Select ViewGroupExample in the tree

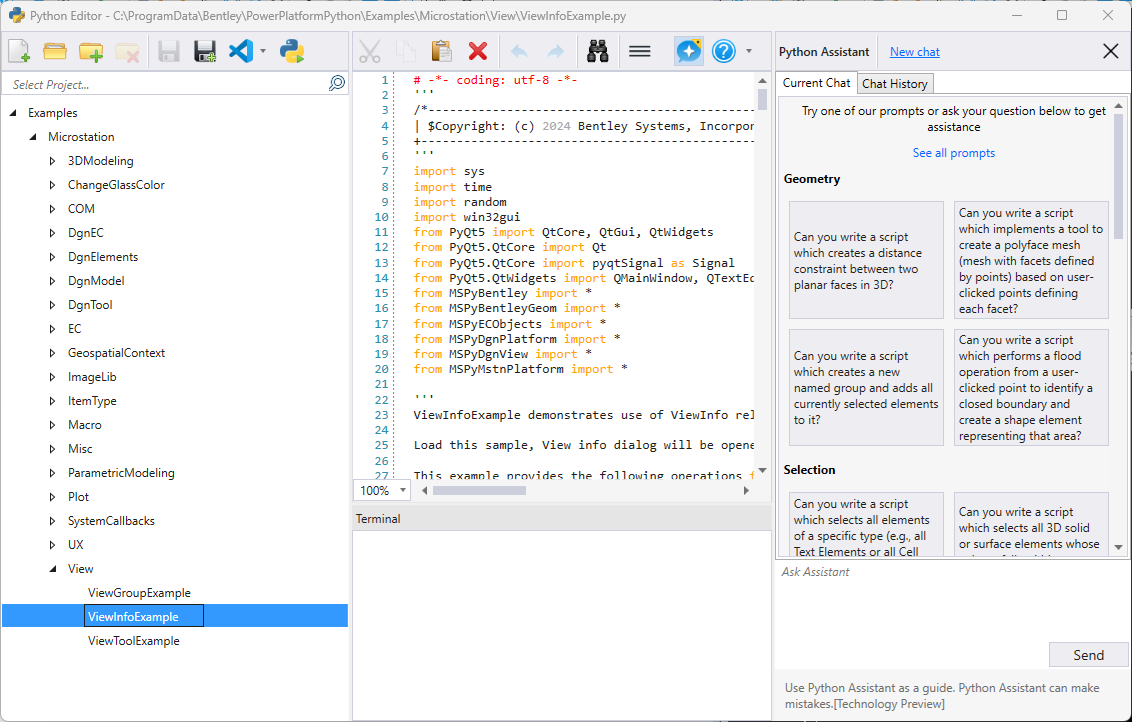click(139, 593)
